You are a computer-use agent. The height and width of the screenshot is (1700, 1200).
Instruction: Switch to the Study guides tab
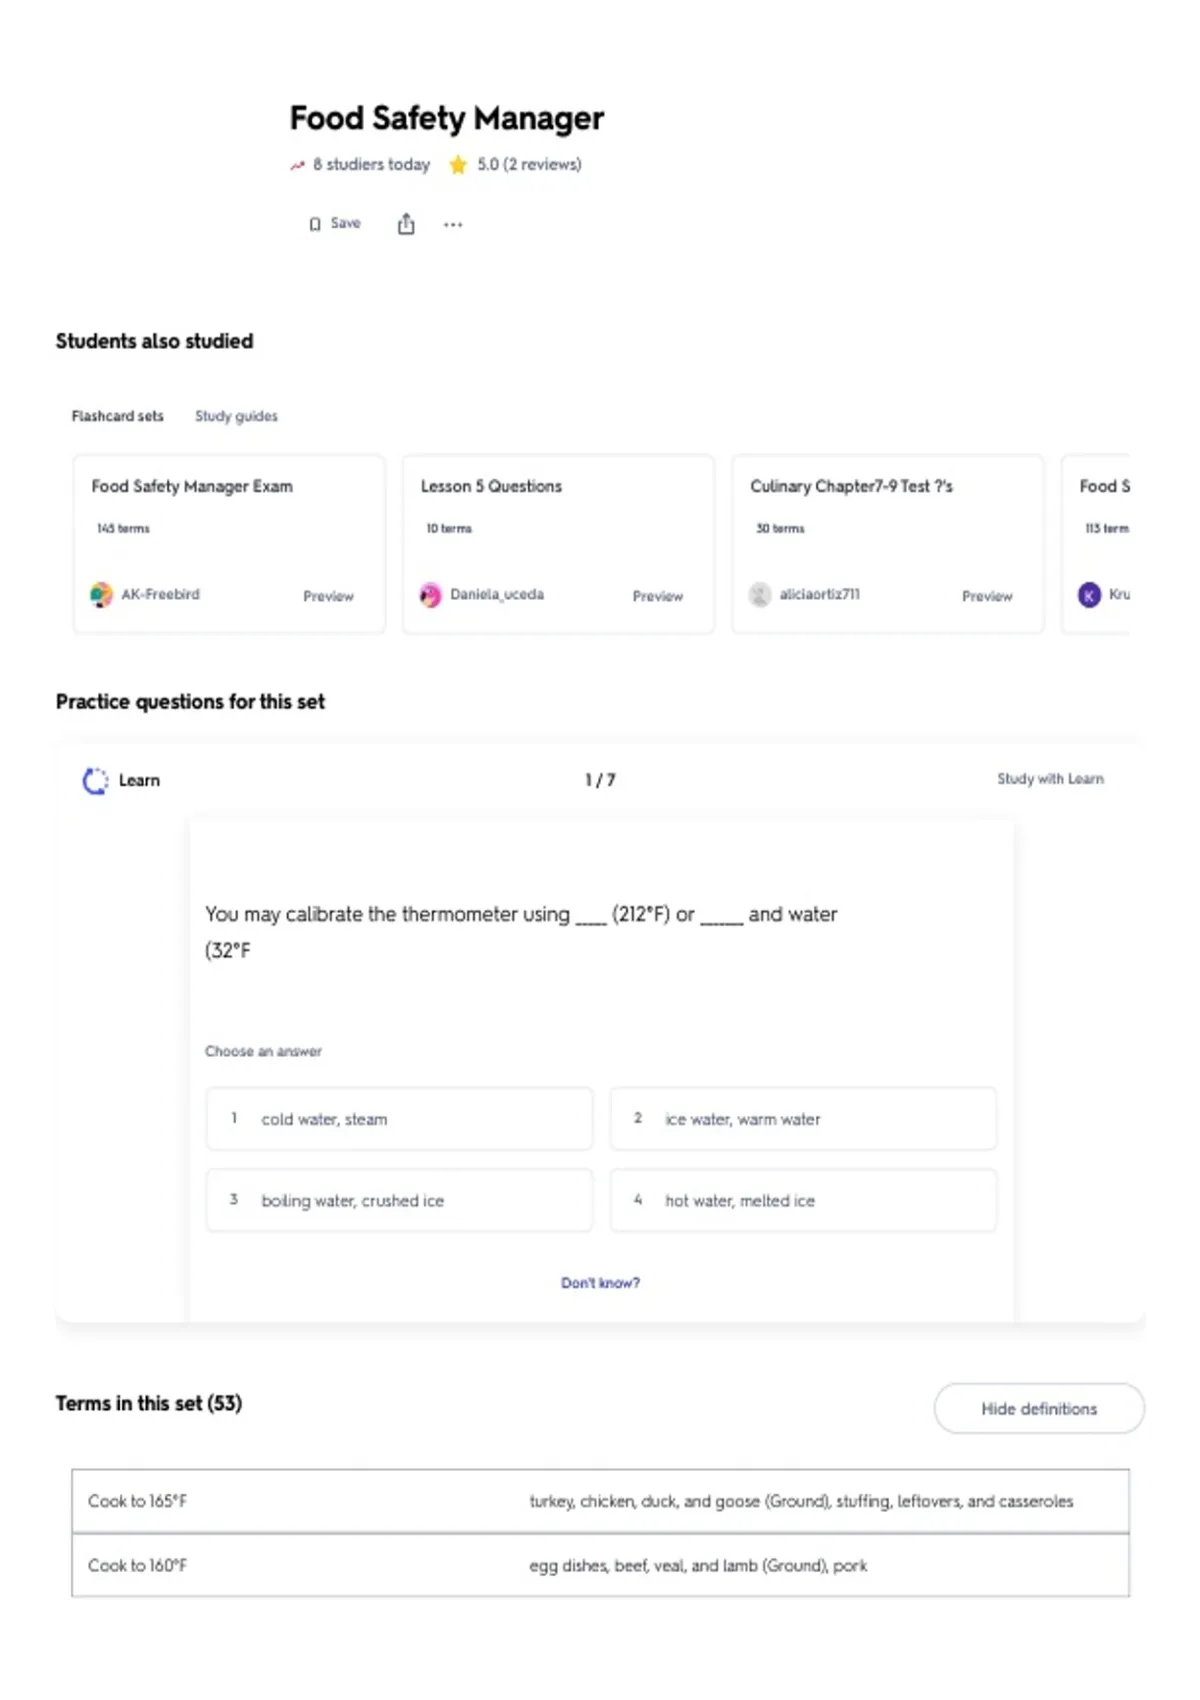[236, 416]
